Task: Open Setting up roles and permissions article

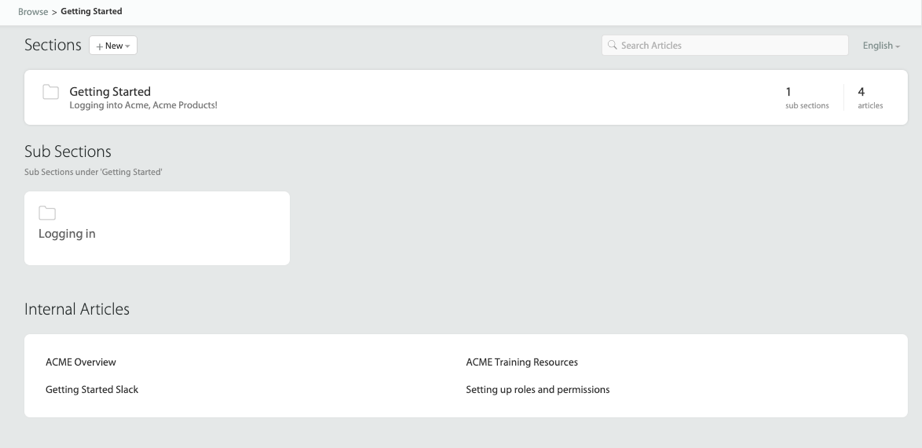Action: pyautogui.click(x=537, y=389)
